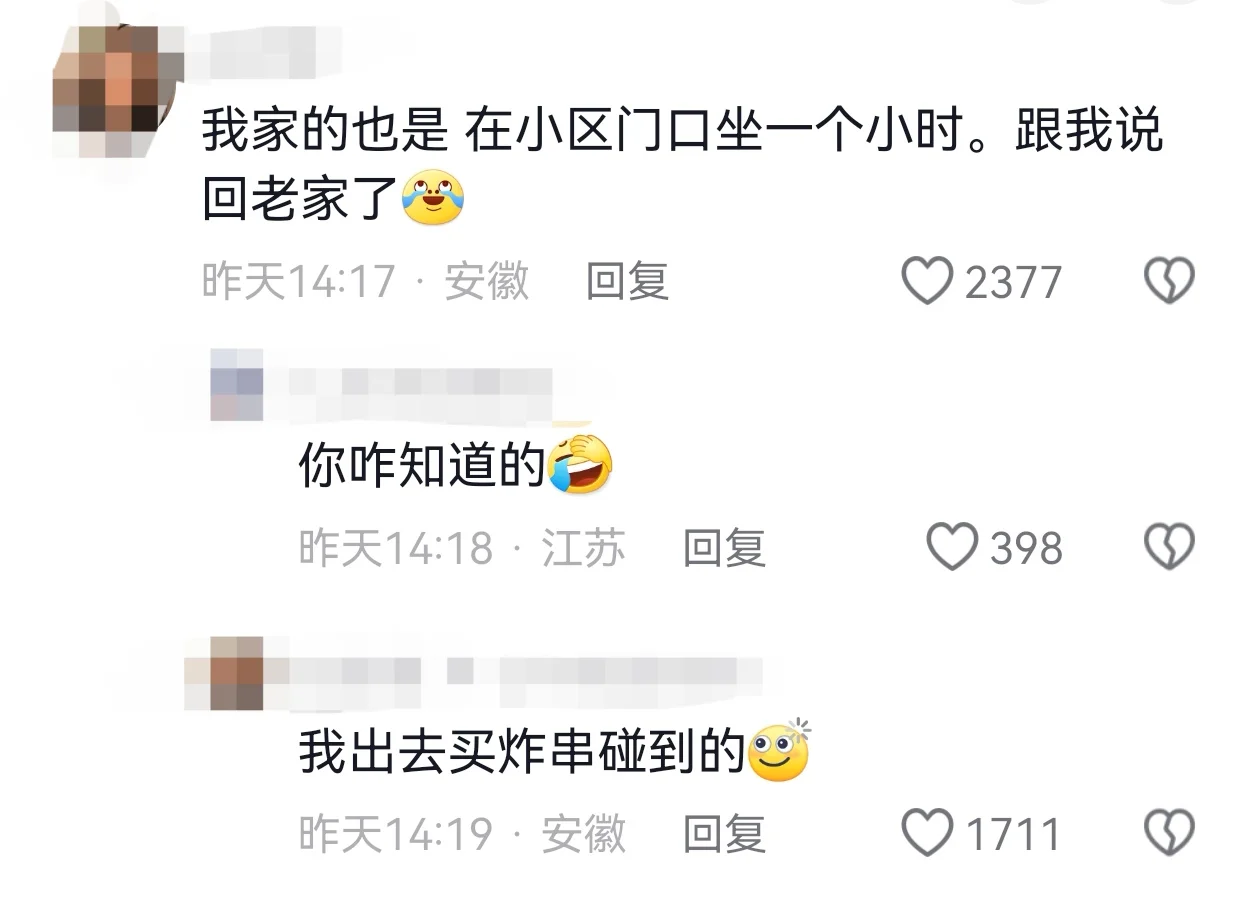Tap the reply text 我出去买炸串碰到的

click(x=522, y=753)
